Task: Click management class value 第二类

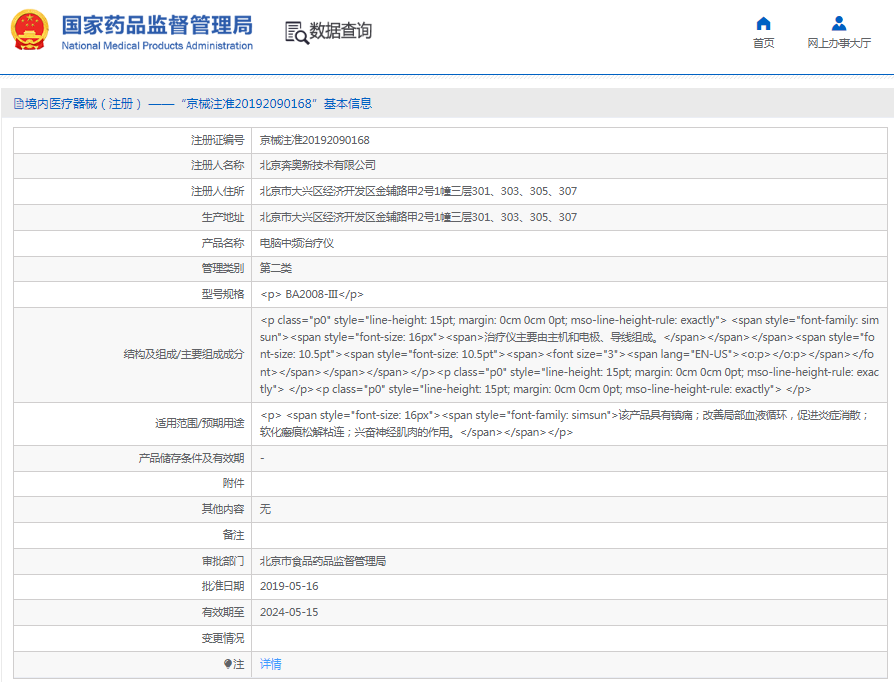Action: [275, 269]
